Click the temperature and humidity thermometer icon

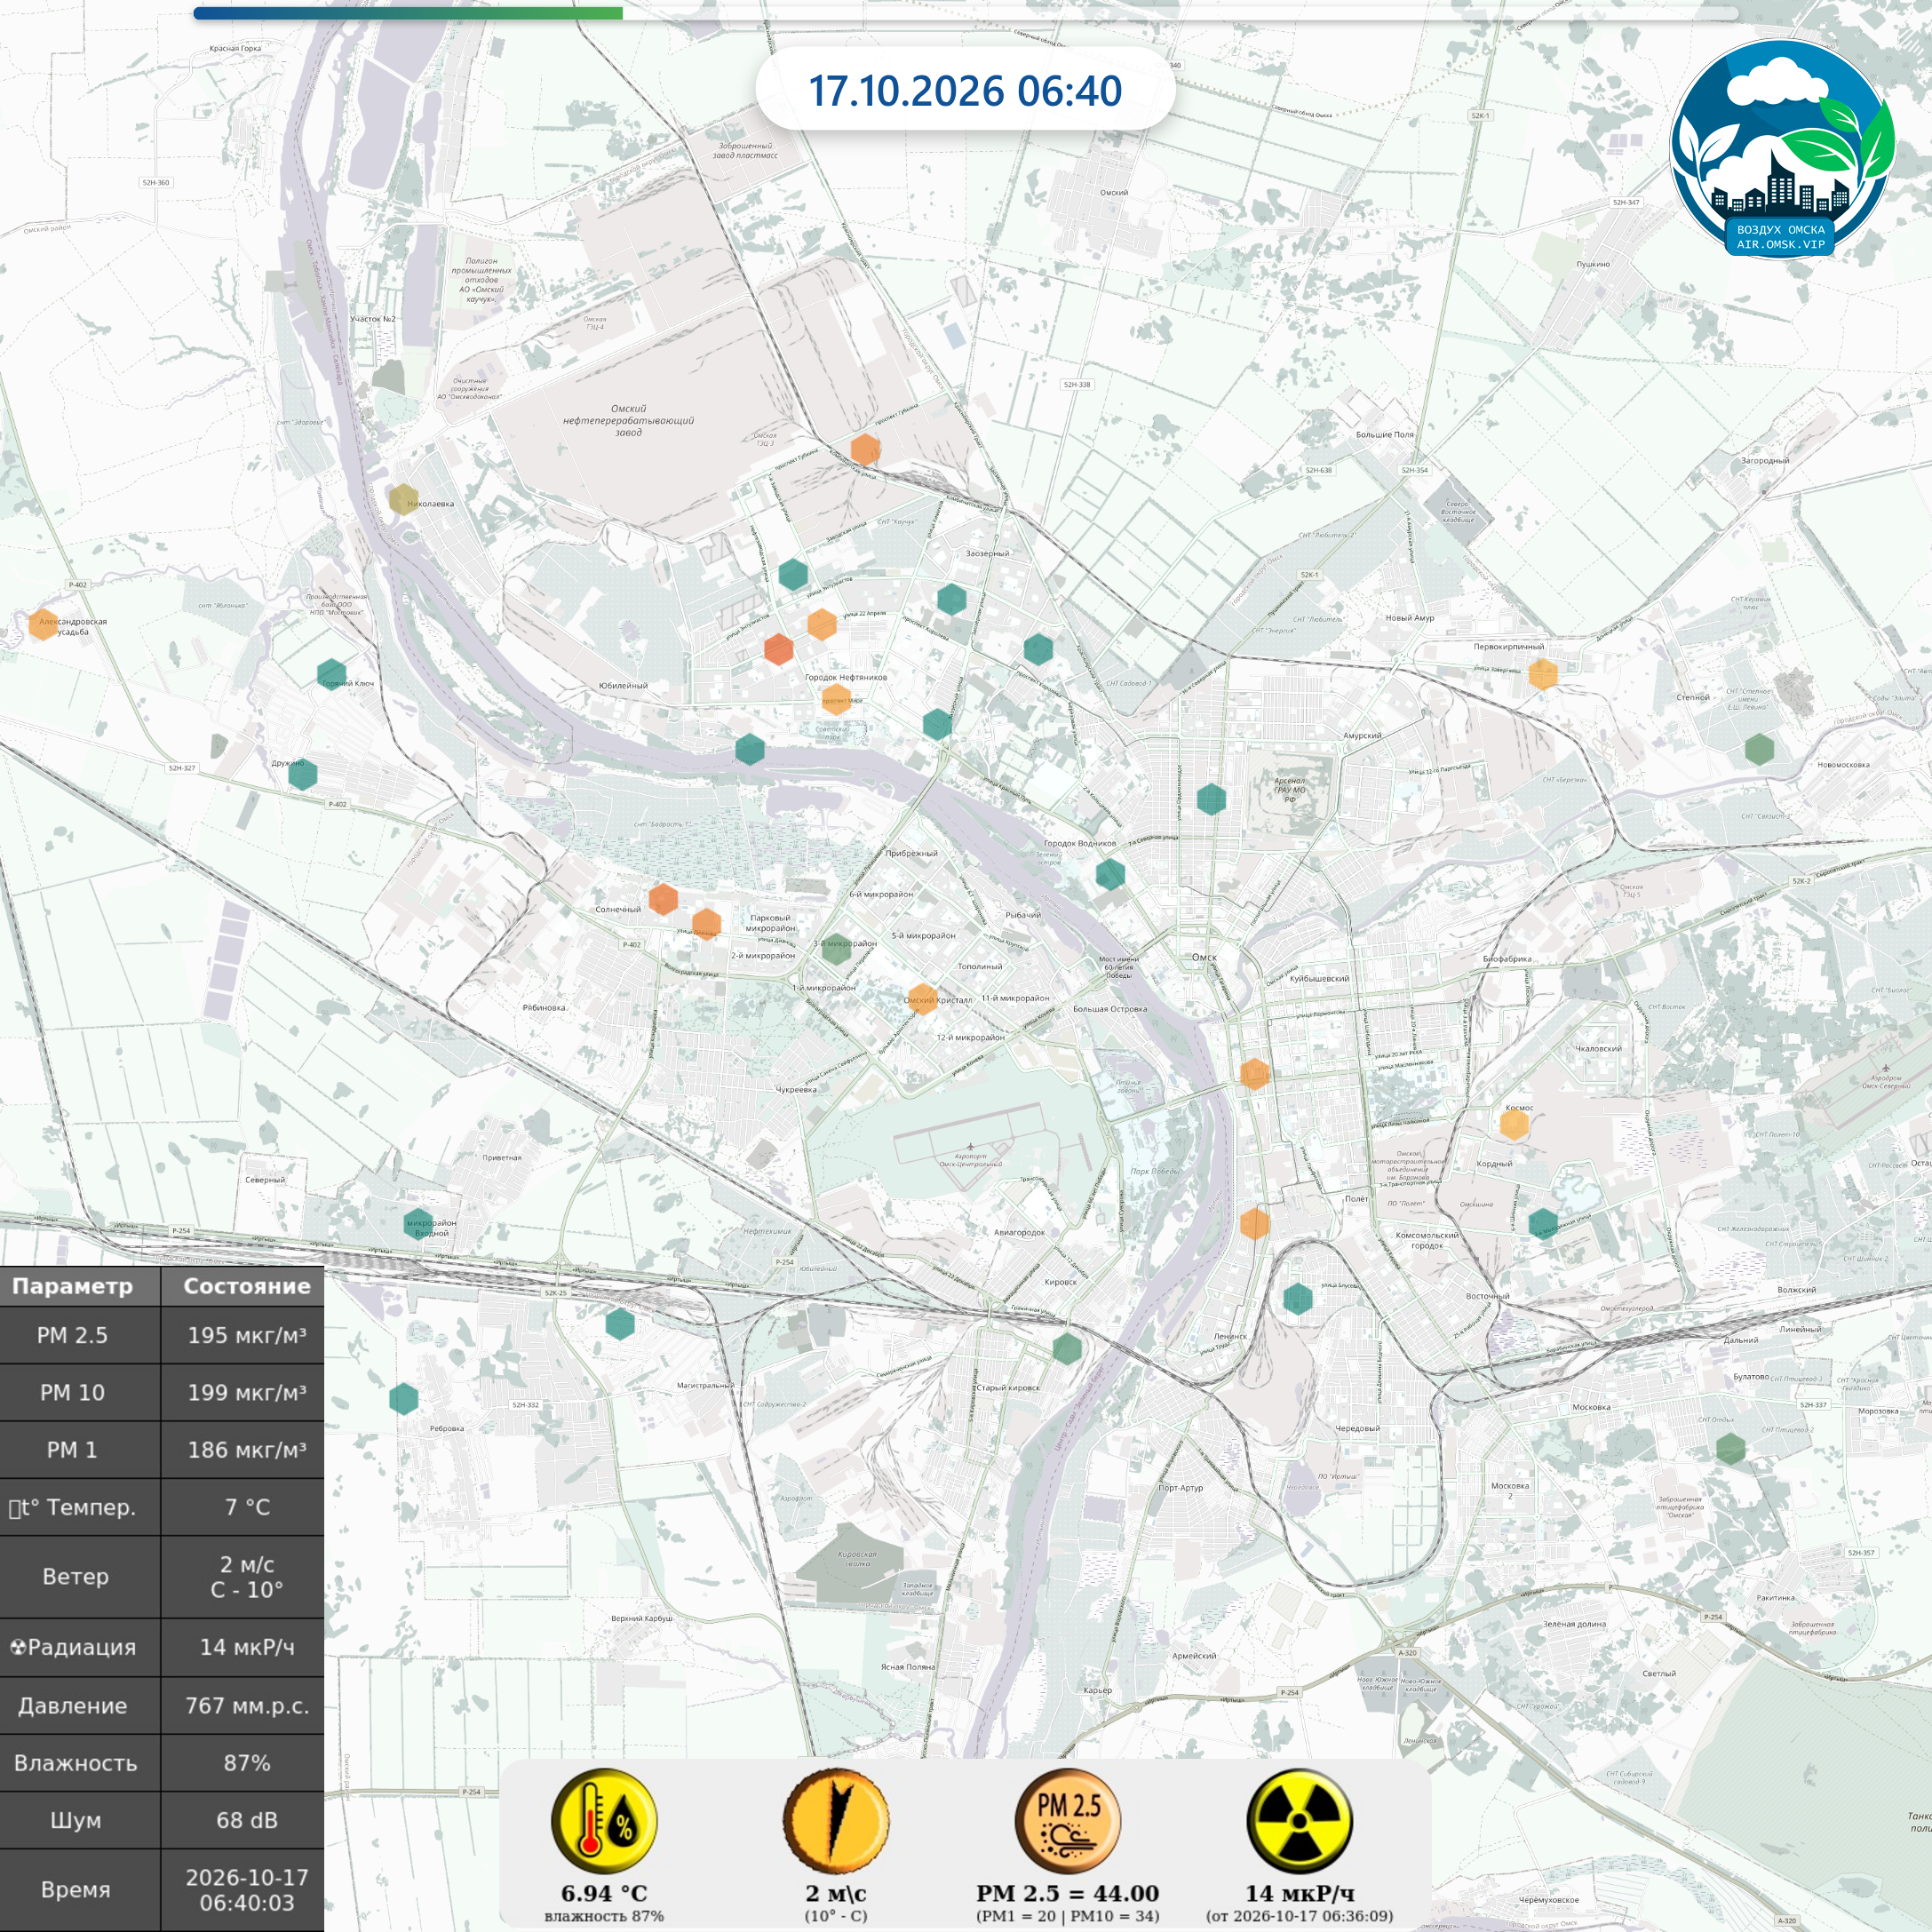click(604, 1821)
